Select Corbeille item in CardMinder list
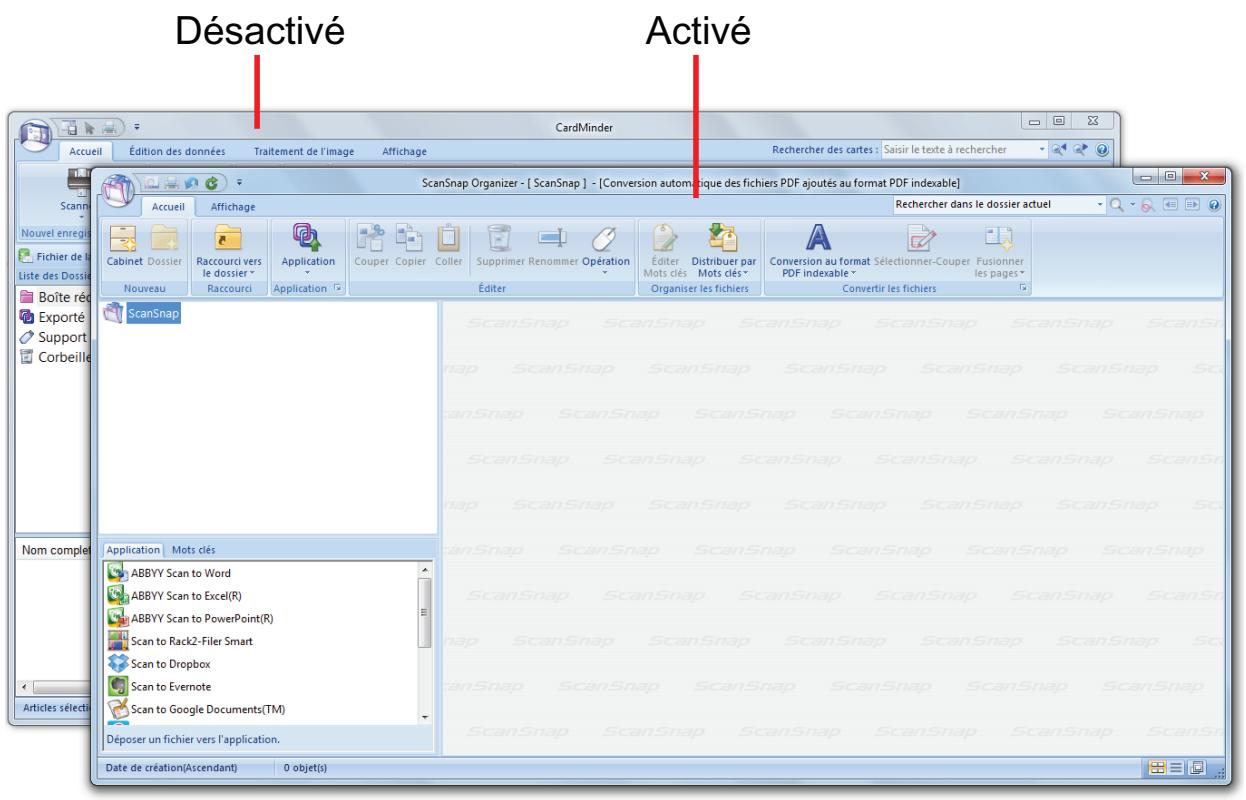This screenshot has height=800, width=1246. tap(56, 359)
